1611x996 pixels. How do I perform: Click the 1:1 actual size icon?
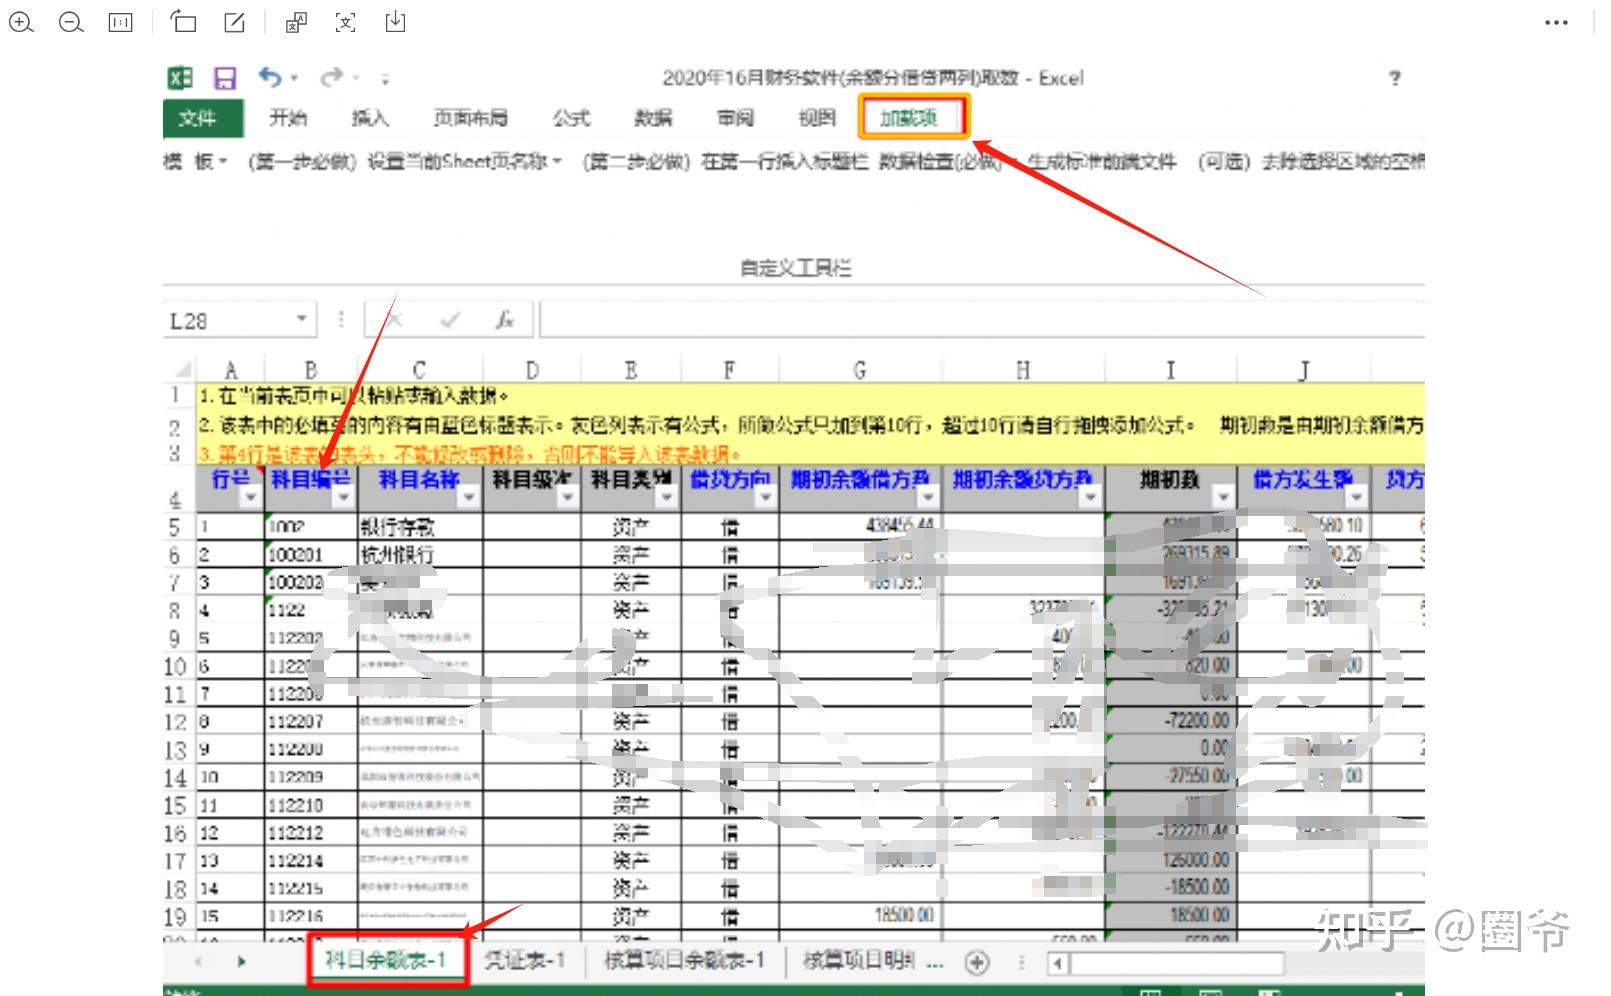(120, 22)
